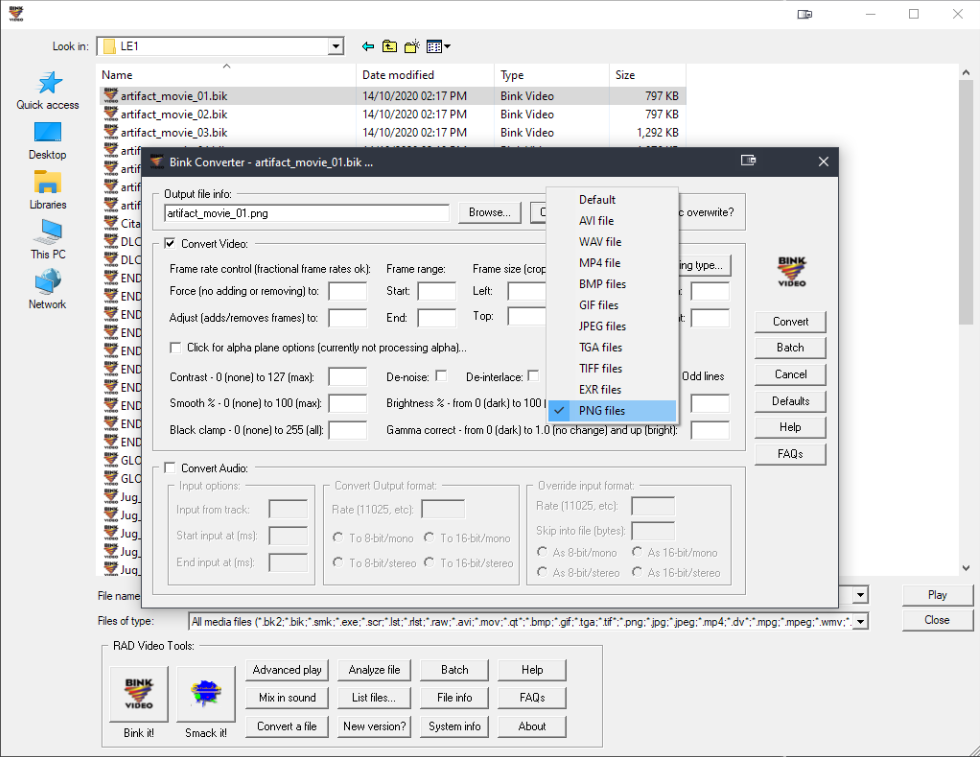980x757 pixels.
Task: Click the file icon of artifact_movie_03.bik
Action: point(111,132)
